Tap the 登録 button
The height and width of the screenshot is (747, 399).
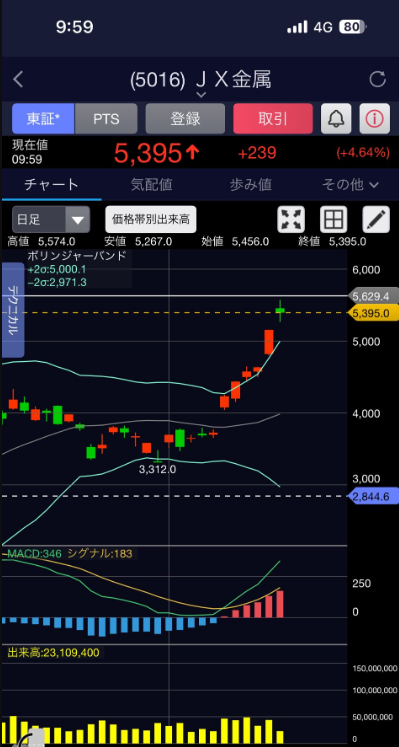(x=185, y=119)
